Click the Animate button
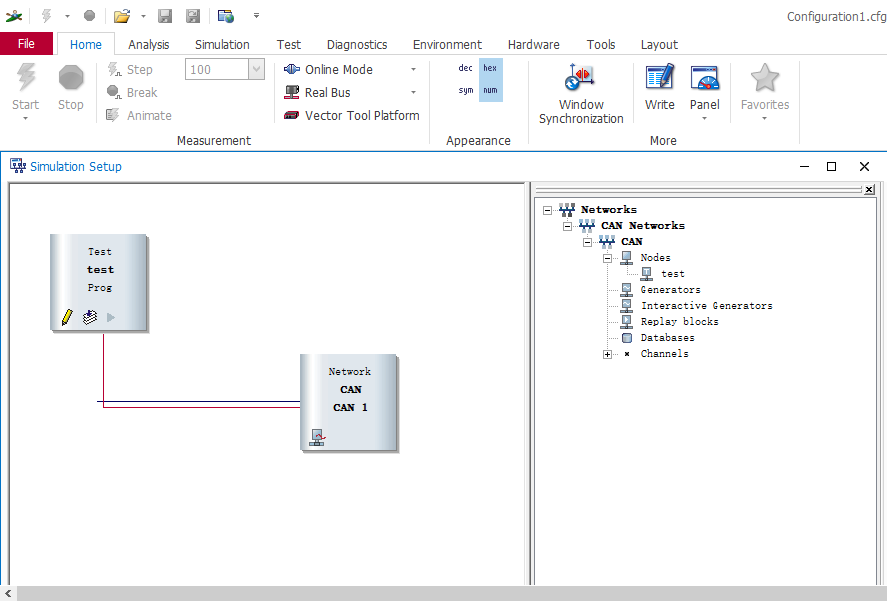 click(x=139, y=115)
